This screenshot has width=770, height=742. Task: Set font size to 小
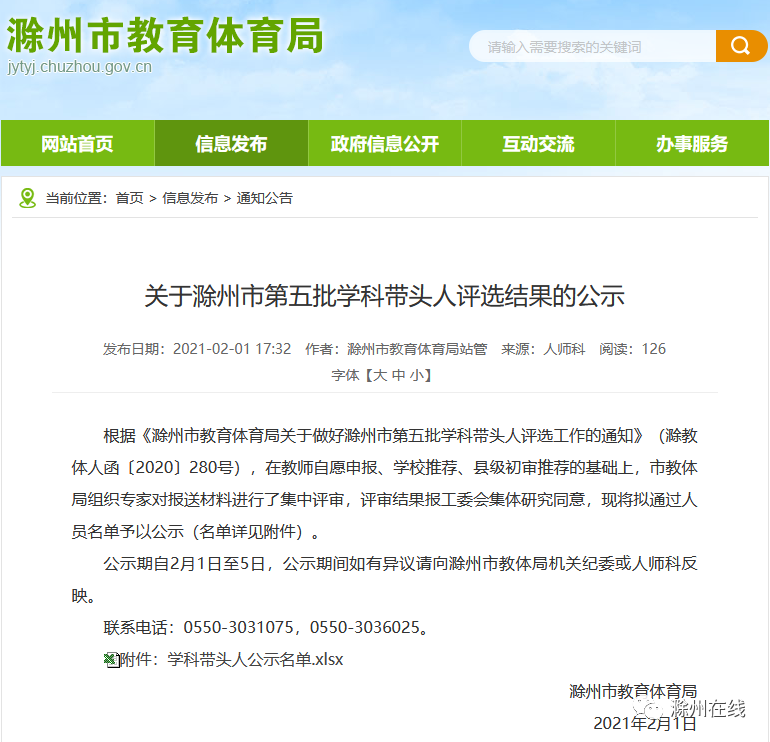[417, 375]
